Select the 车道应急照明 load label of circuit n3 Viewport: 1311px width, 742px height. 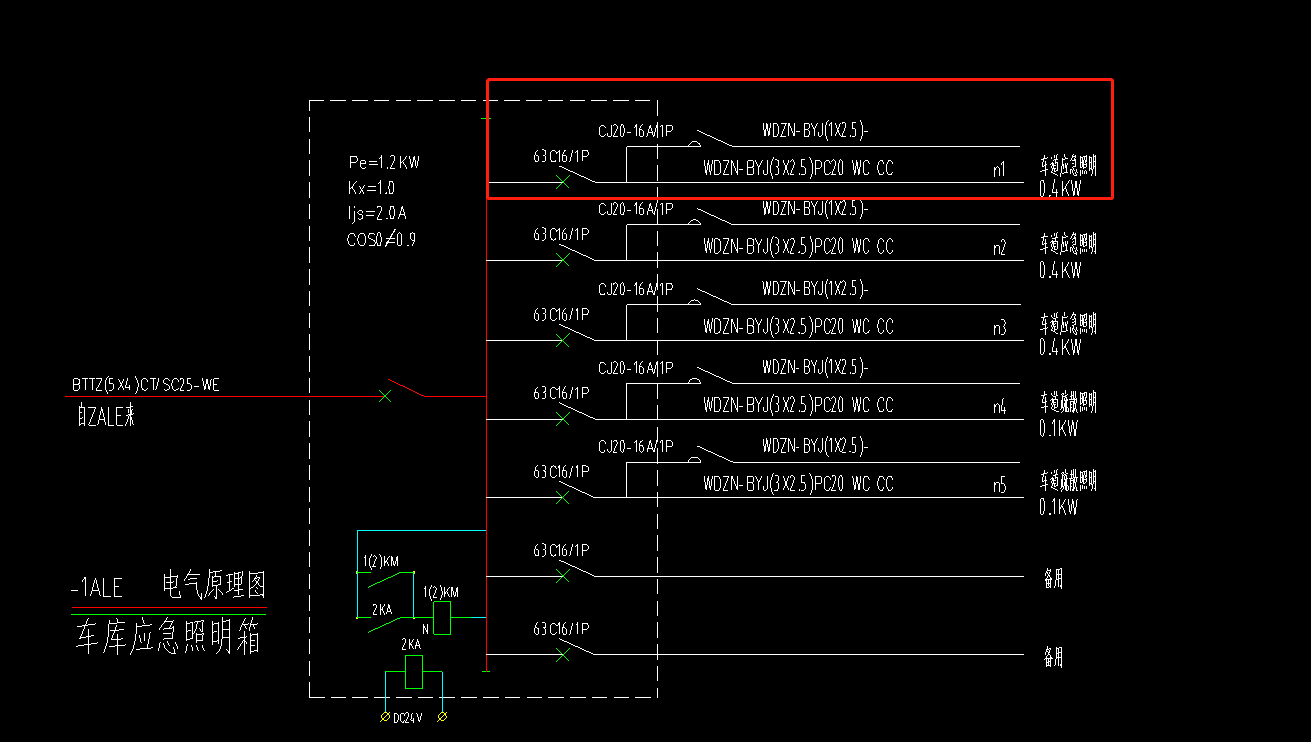click(1068, 323)
